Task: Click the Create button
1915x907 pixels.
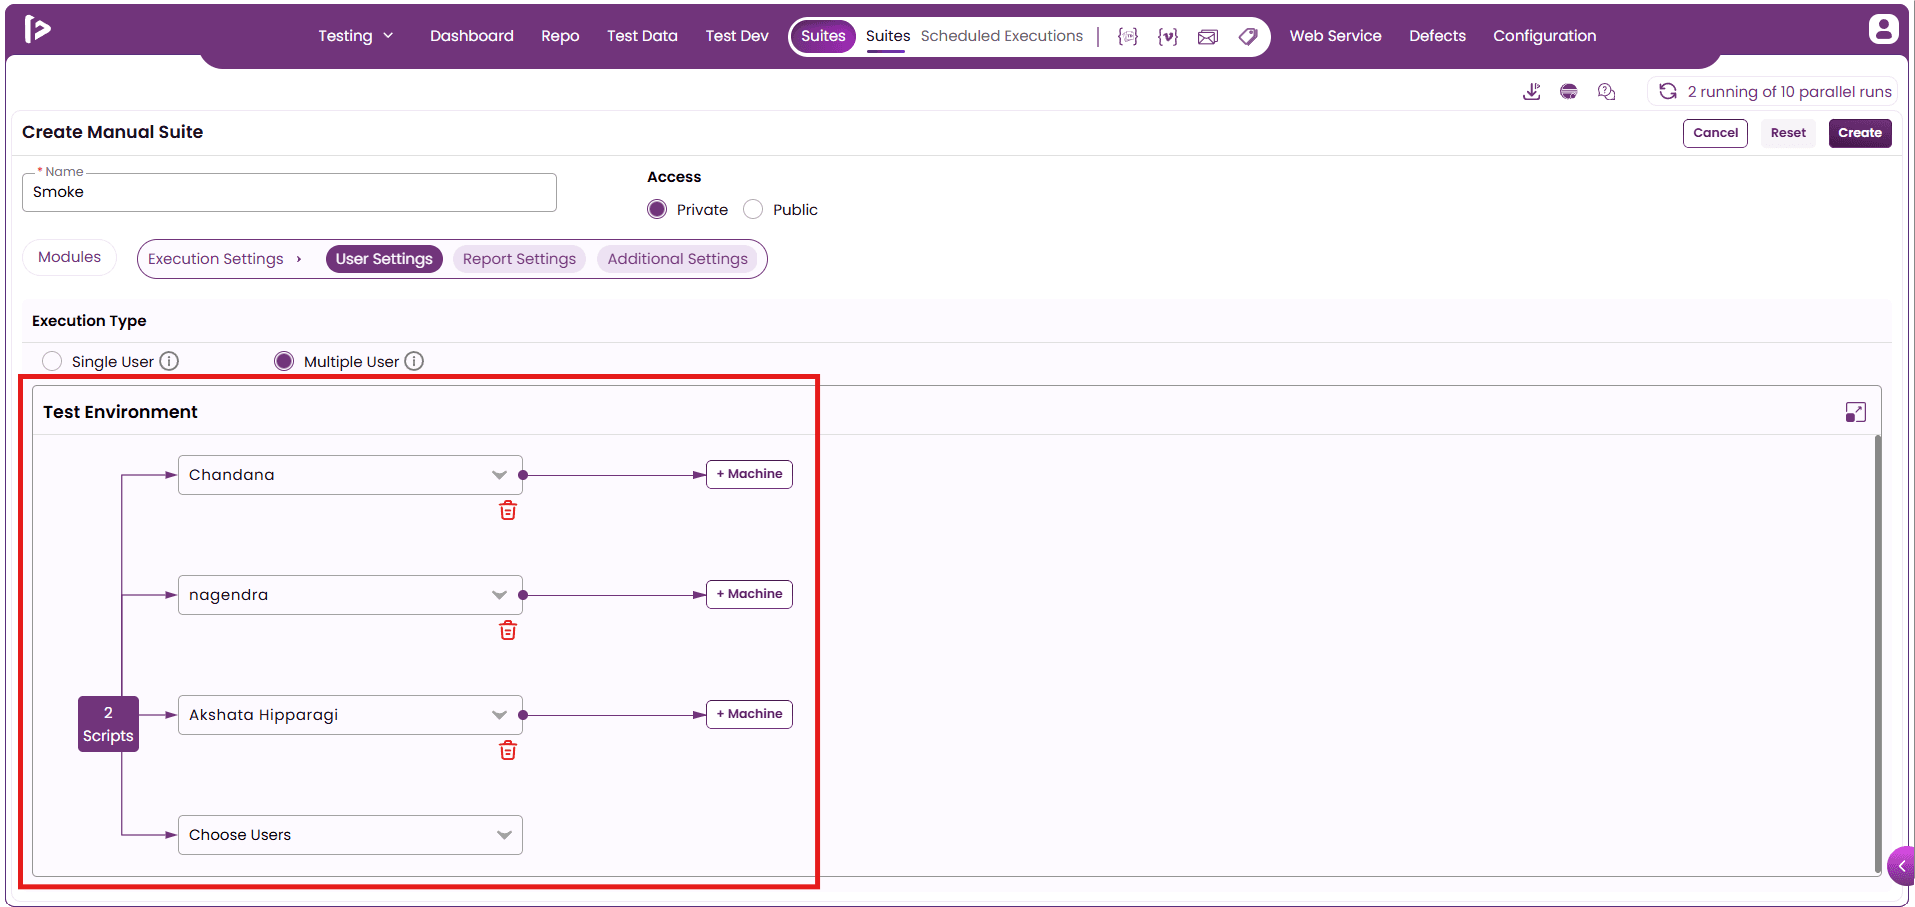Action: 1859,133
